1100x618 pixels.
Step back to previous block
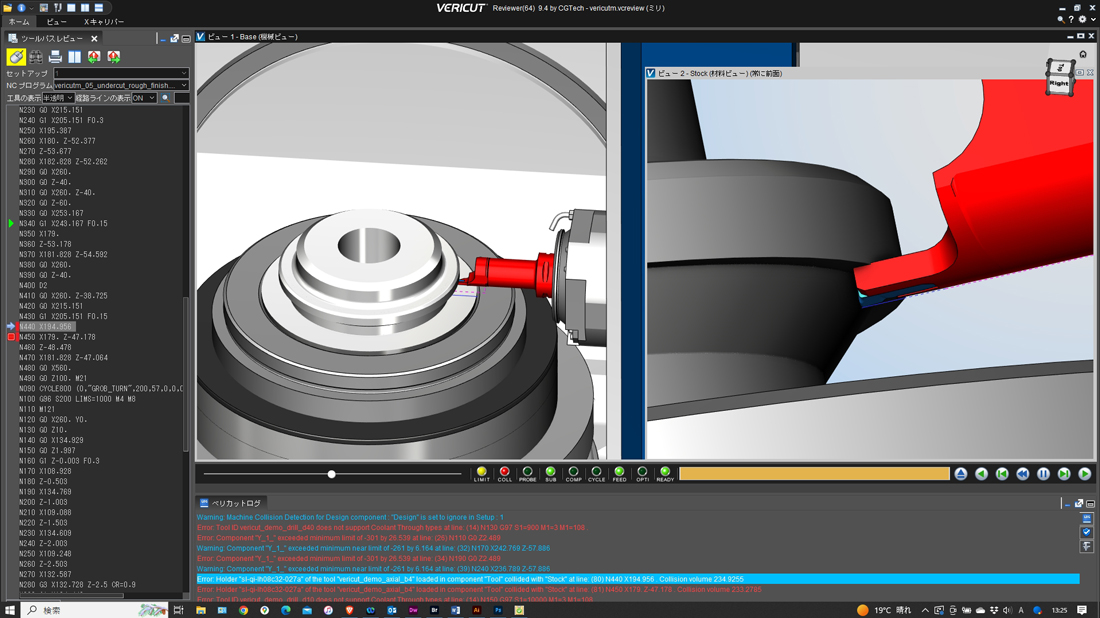click(x=1002, y=474)
